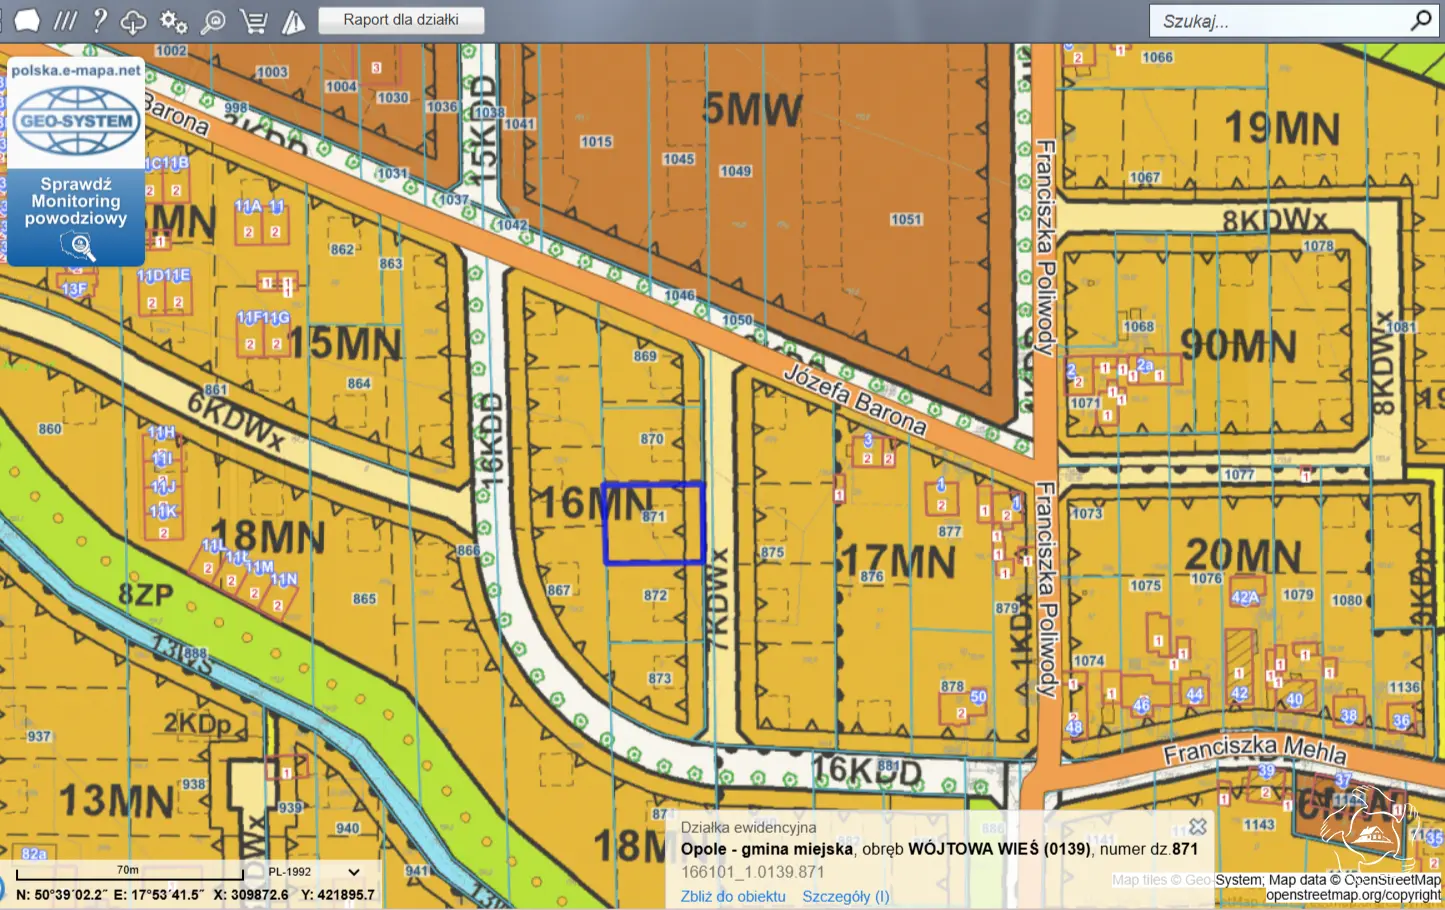Click the cloud download icon
The width and height of the screenshot is (1445, 910).
[x=133, y=21]
